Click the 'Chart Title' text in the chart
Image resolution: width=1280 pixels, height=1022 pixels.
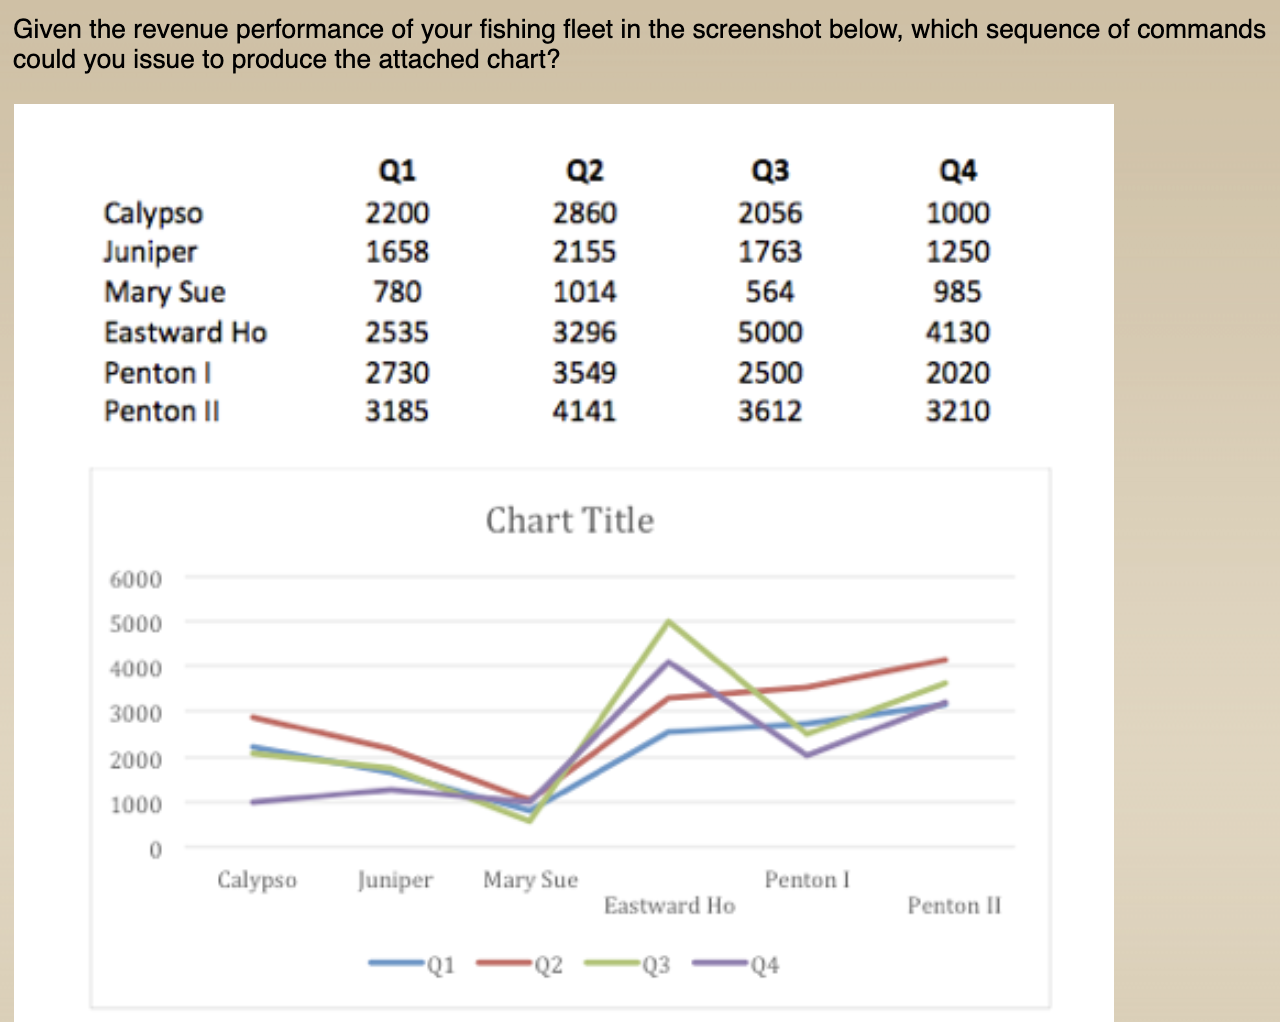pyautogui.click(x=570, y=521)
